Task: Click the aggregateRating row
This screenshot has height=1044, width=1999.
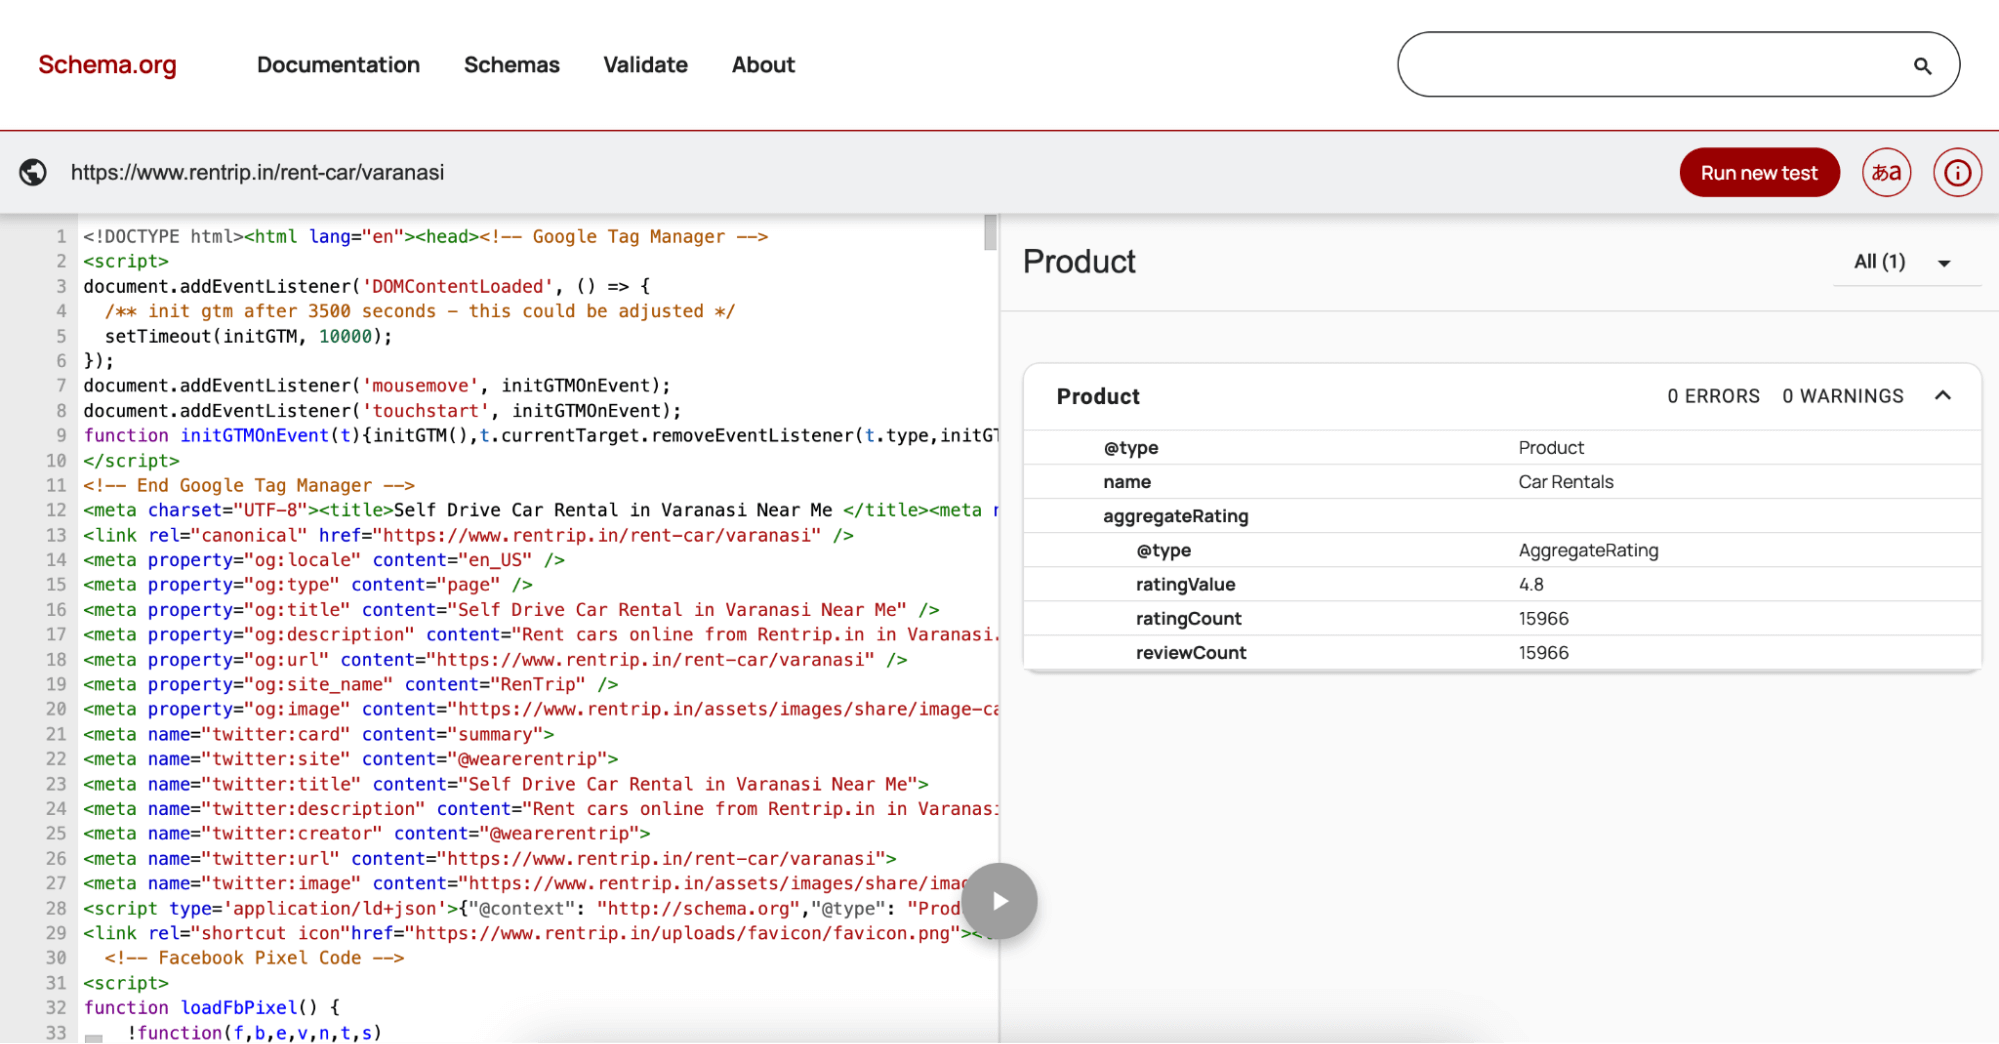Action: point(1502,516)
